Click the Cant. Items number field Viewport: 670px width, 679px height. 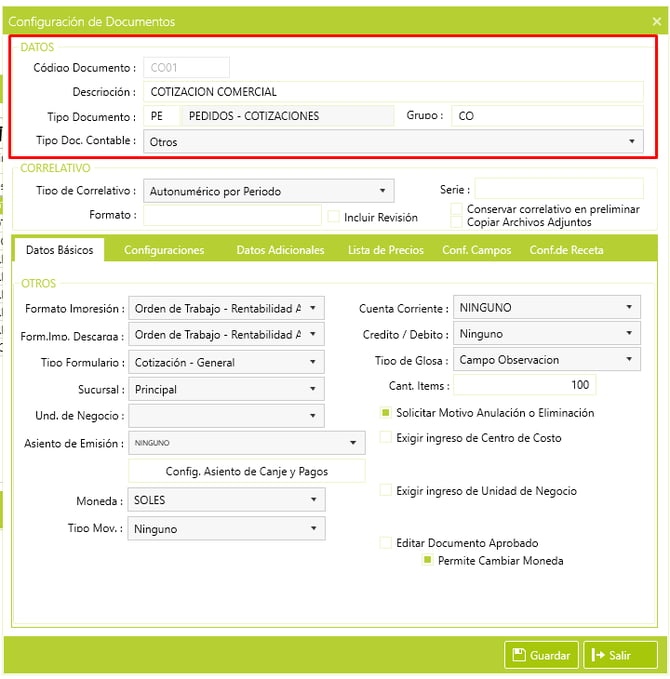click(525, 385)
